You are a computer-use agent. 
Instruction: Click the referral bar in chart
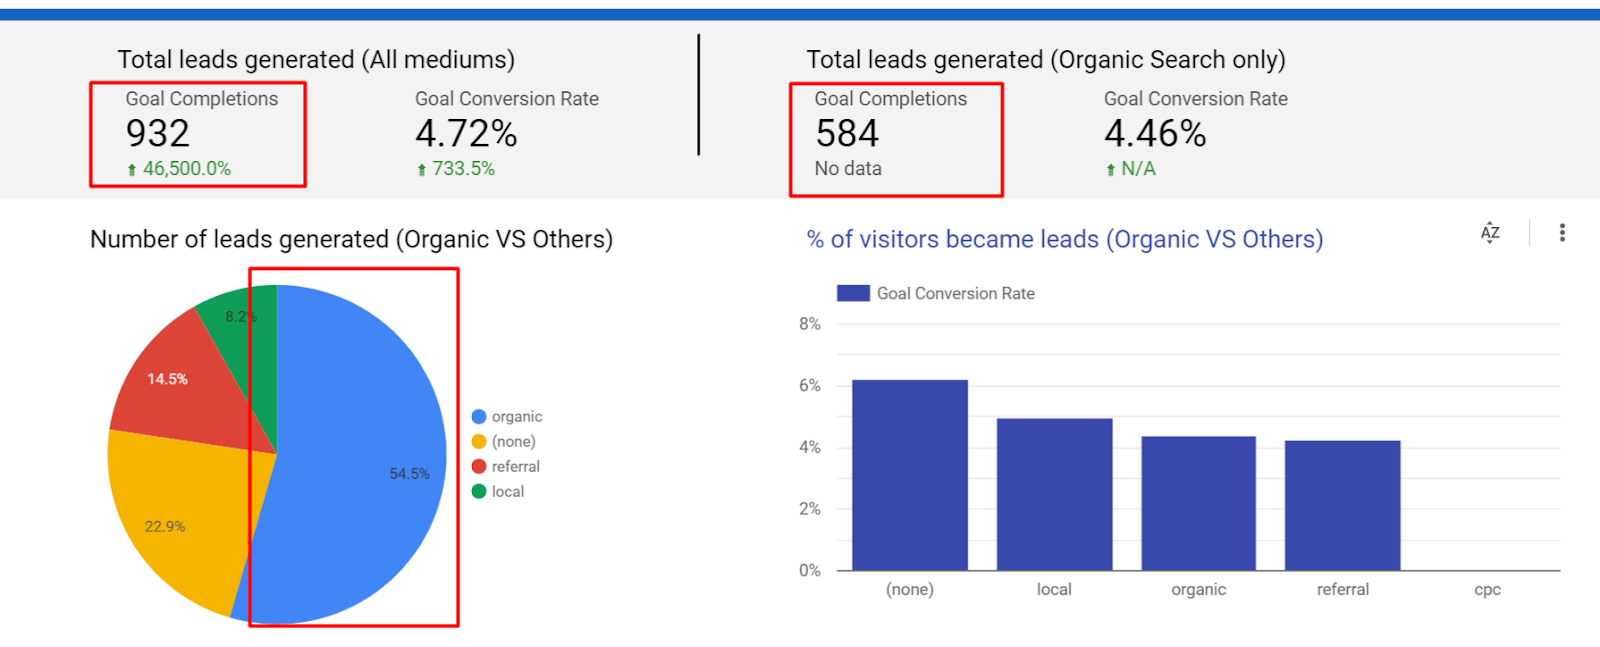(x=1342, y=505)
